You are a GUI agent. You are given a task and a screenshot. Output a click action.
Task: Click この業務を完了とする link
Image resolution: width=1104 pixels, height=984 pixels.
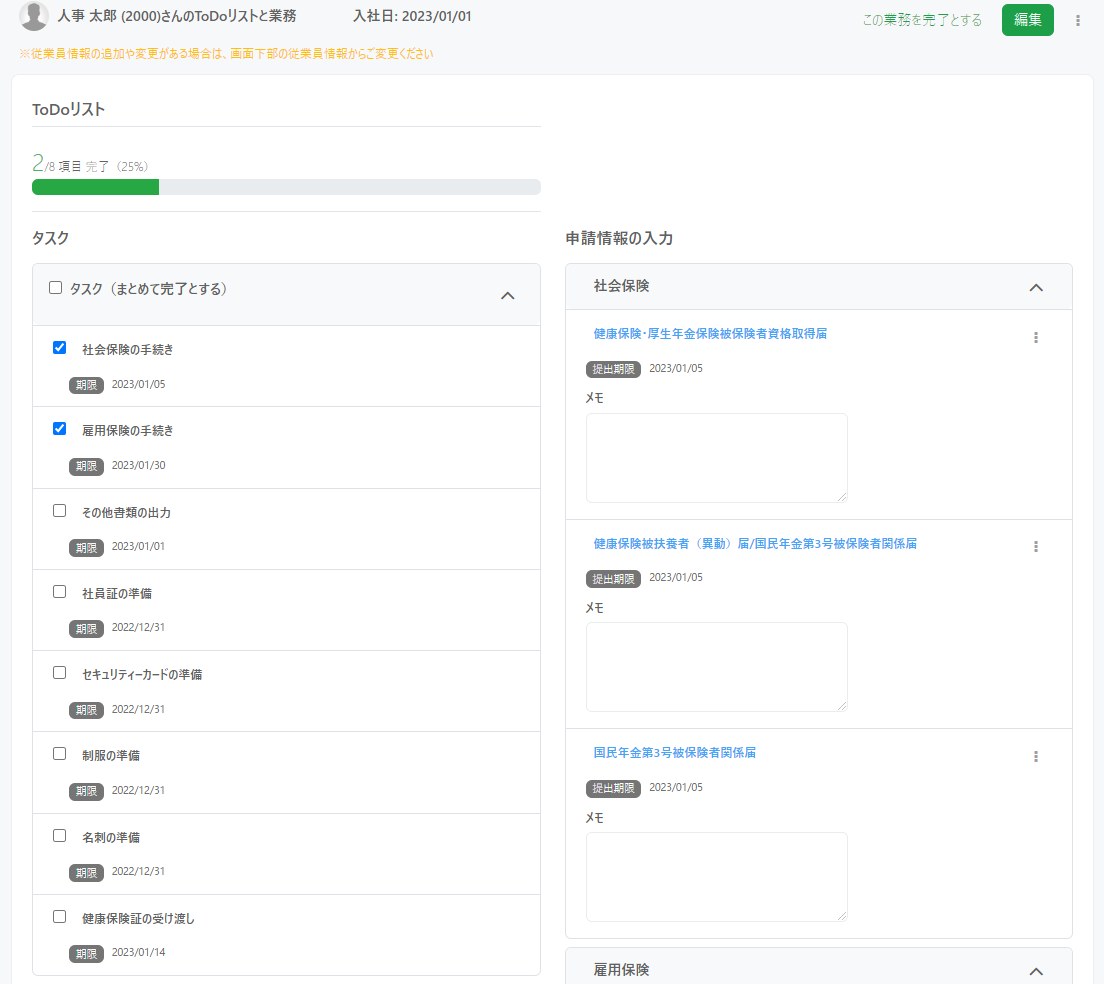point(922,20)
